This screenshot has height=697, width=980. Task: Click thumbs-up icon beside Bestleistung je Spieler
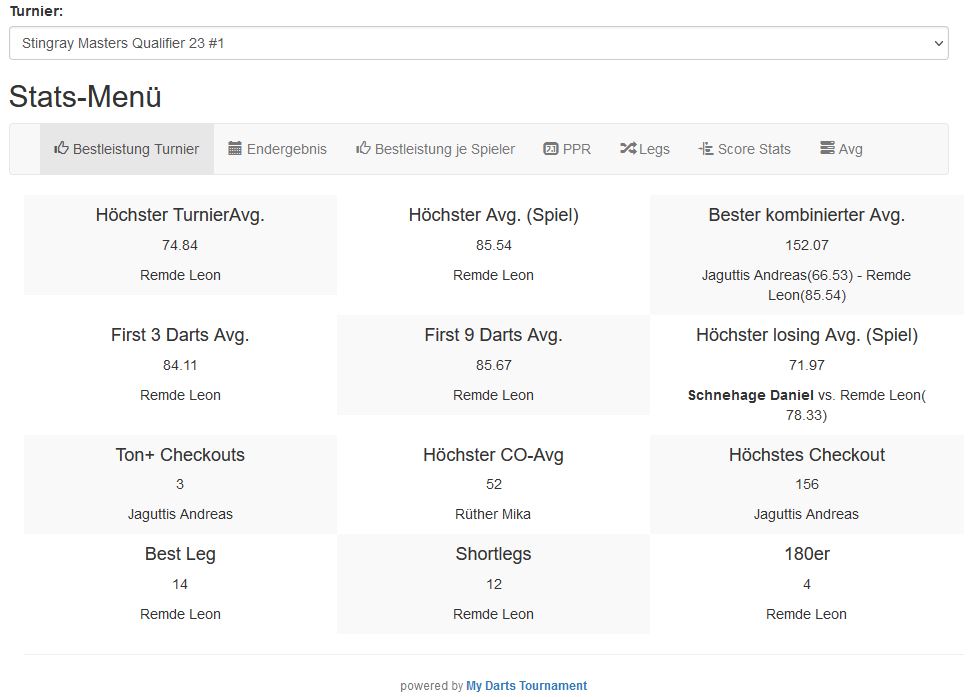click(363, 148)
